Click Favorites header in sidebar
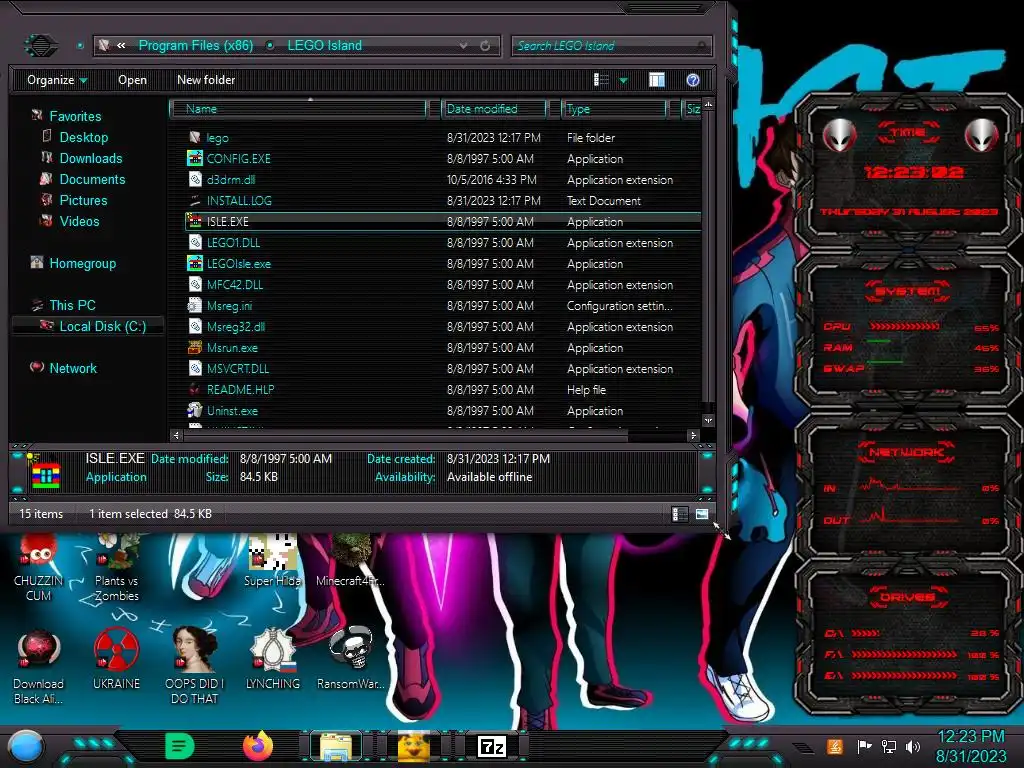The image size is (1024, 768). click(75, 116)
